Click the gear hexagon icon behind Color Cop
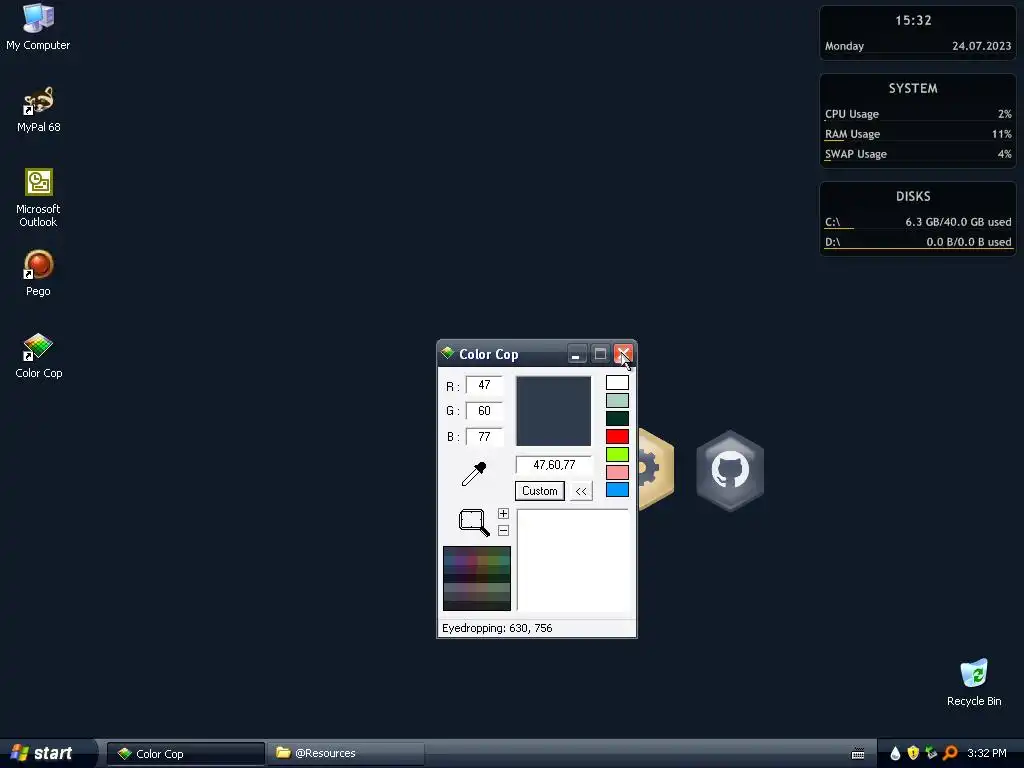The height and width of the screenshot is (768, 1024). pos(656,469)
